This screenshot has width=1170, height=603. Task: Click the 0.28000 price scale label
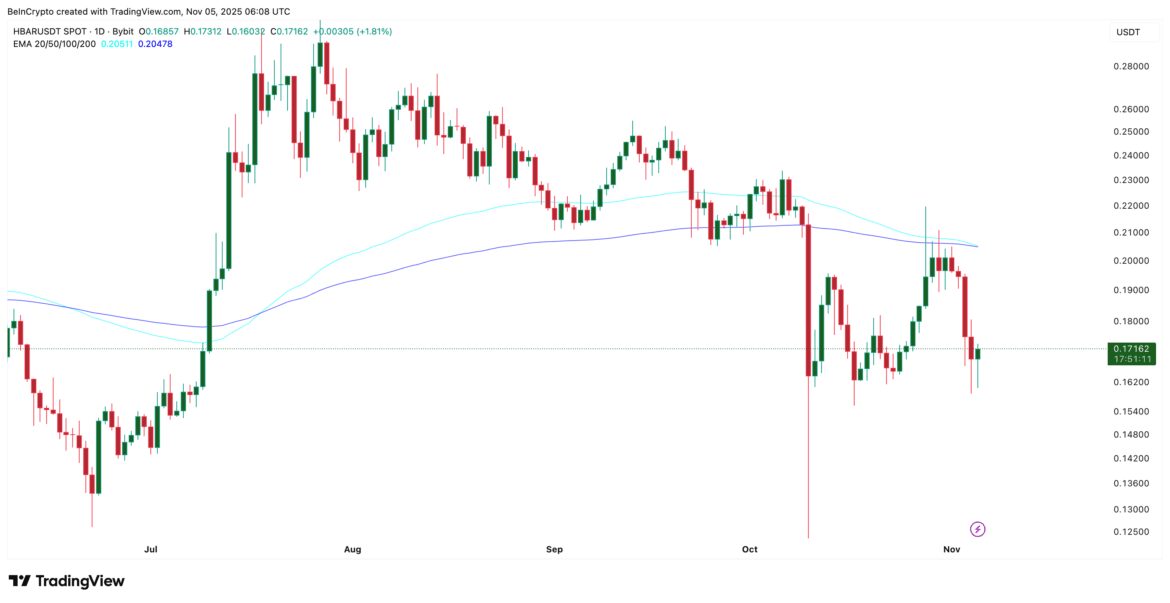[x=1131, y=67]
